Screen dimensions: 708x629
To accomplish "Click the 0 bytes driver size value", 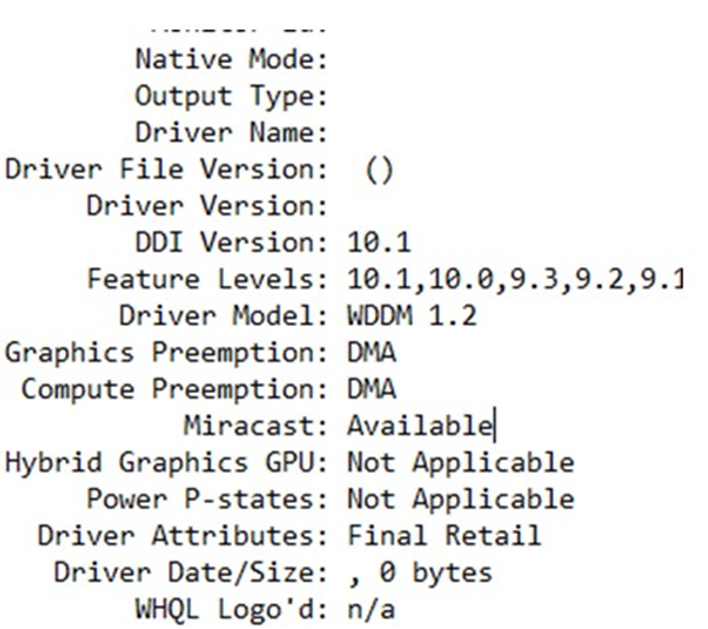I will click(x=436, y=573).
